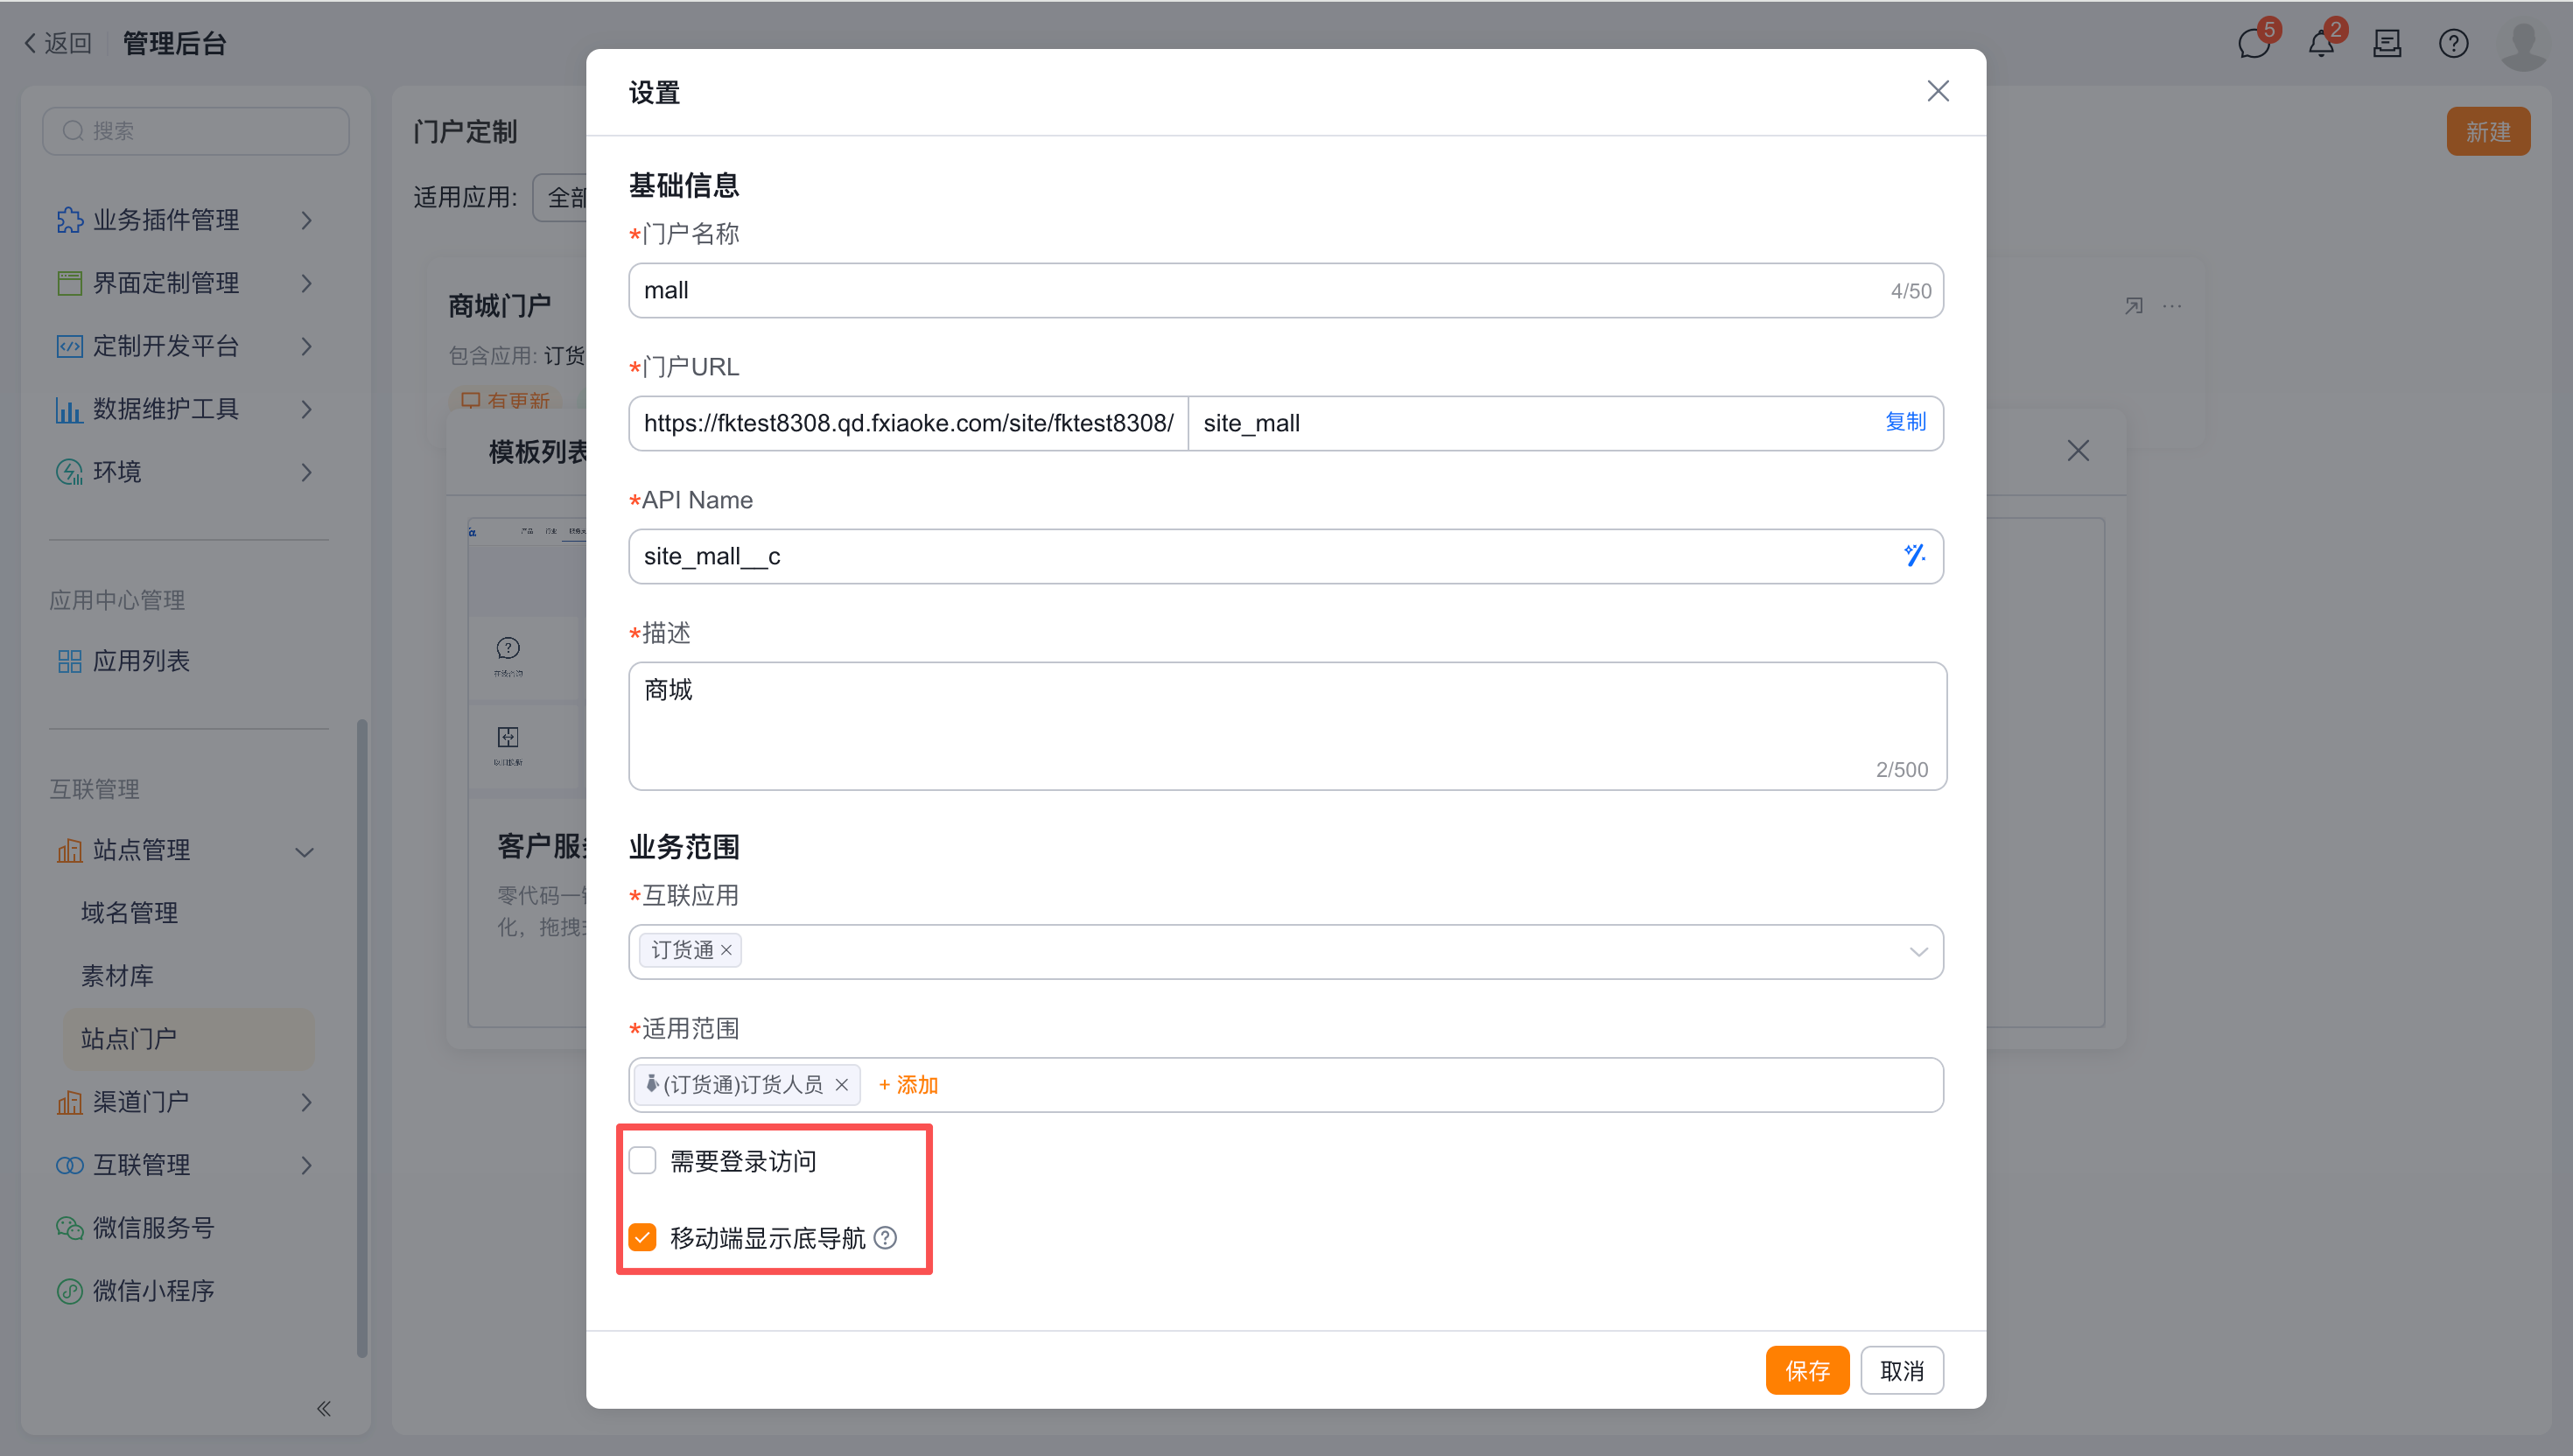Select 微信小程序 sidebar item
This screenshot has height=1456, width=2573.
tap(153, 1291)
